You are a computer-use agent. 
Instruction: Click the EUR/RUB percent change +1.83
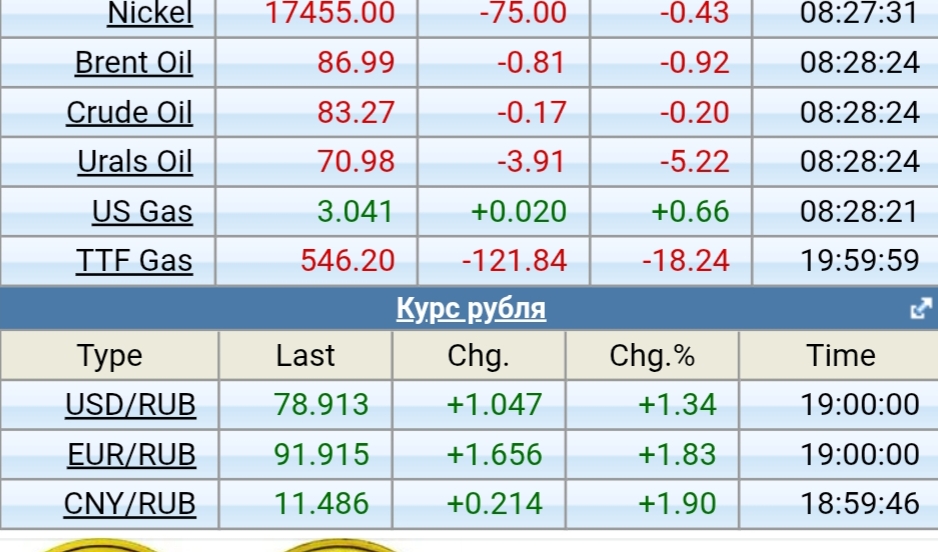[x=678, y=455]
